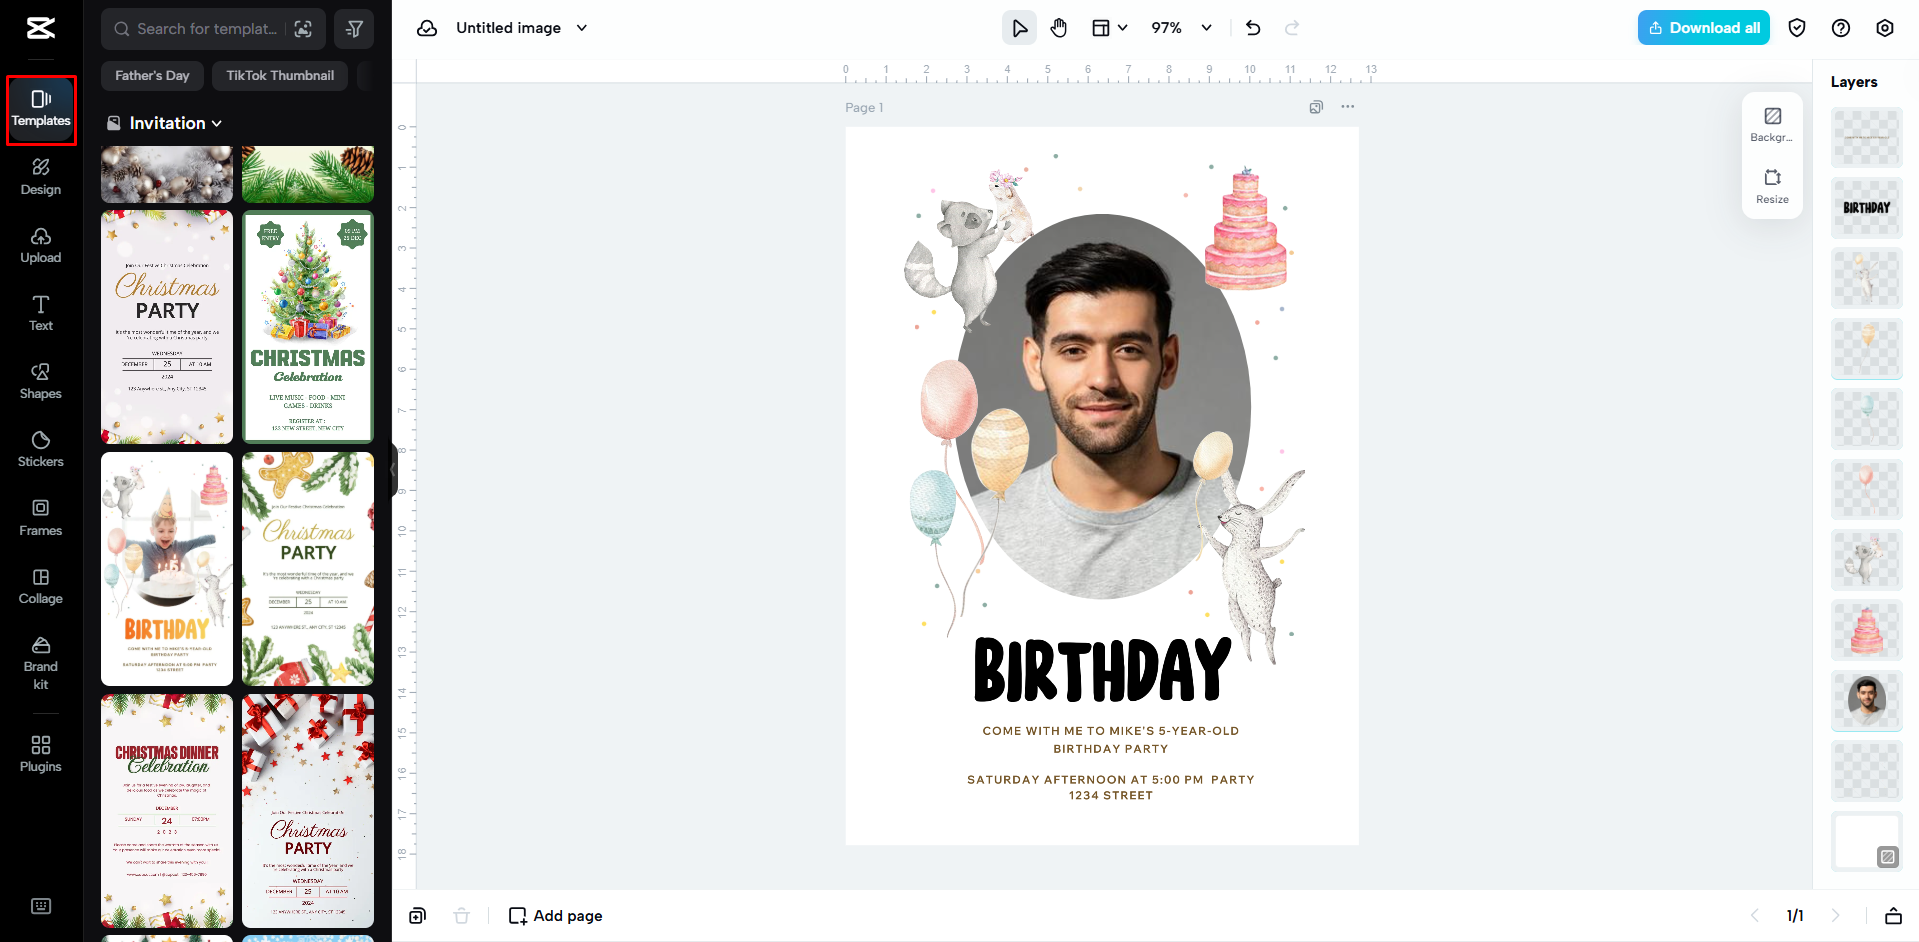This screenshot has width=1919, height=942.
Task: Open the Brand kit panel
Action: click(40, 660)
